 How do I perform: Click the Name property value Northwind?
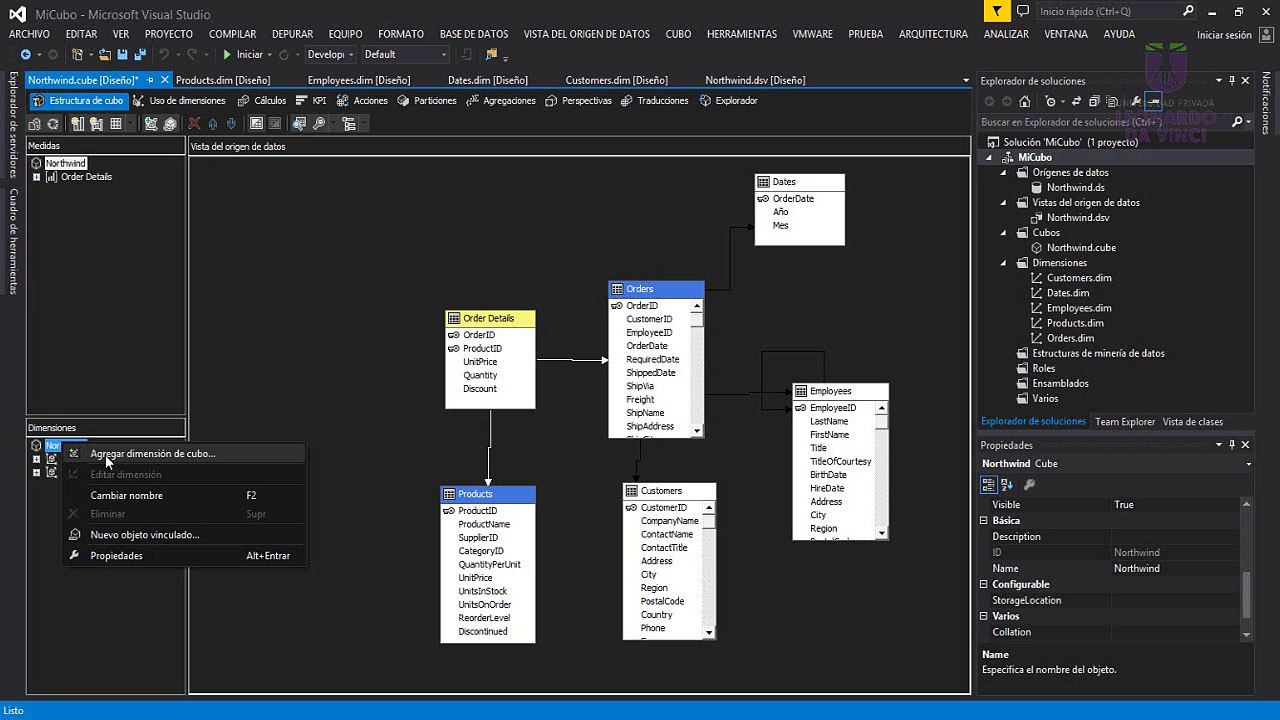click(1137, 569)
